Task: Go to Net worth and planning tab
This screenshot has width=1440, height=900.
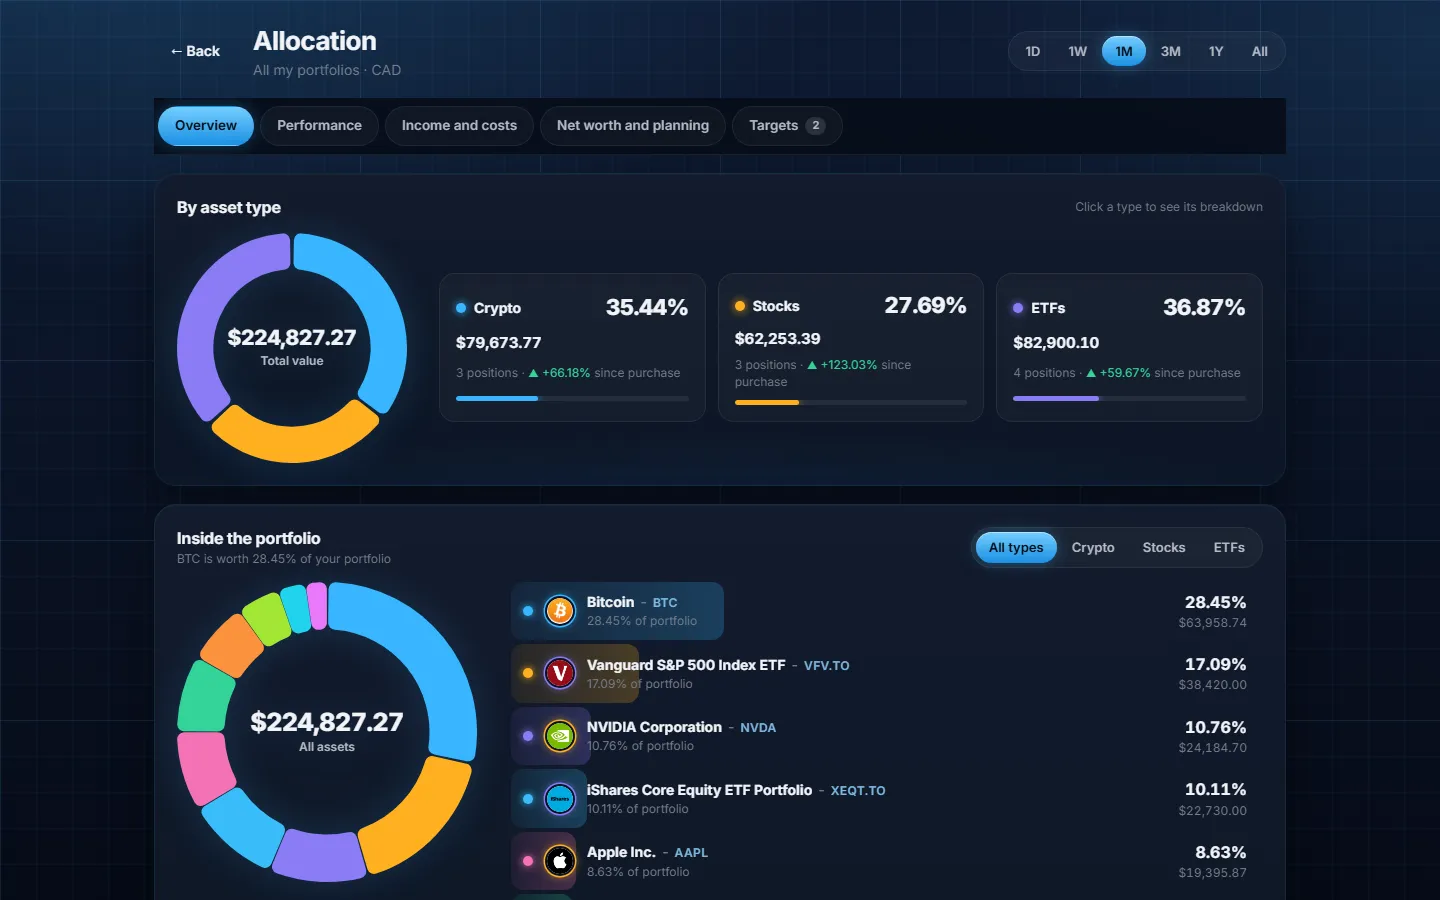Action: [x=633, y=126]
